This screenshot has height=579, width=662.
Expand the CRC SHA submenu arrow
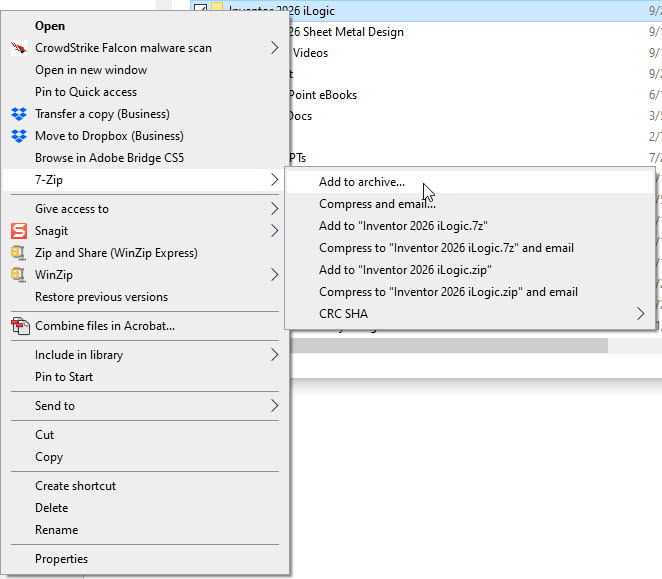click(x=640, y=314)
